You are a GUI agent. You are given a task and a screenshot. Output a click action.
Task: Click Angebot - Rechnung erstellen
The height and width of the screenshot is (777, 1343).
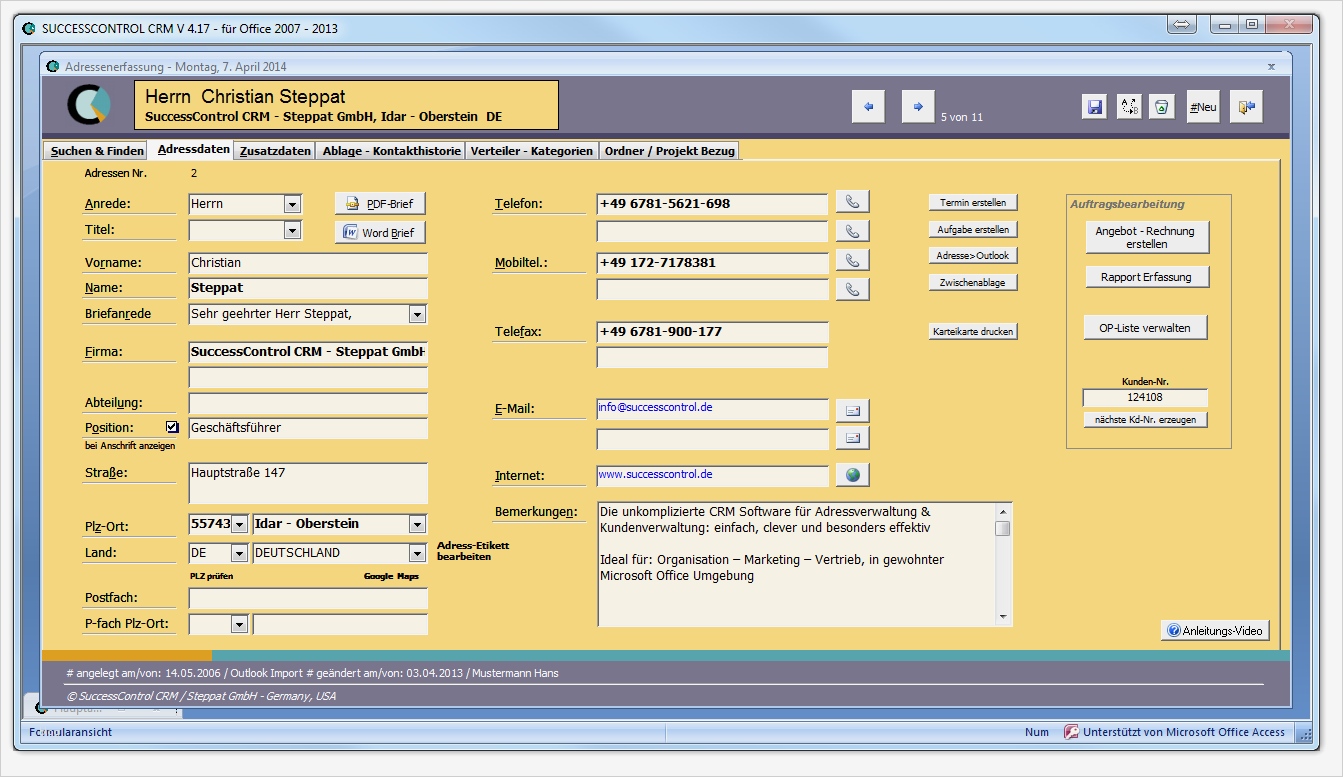coord(1145,237)
